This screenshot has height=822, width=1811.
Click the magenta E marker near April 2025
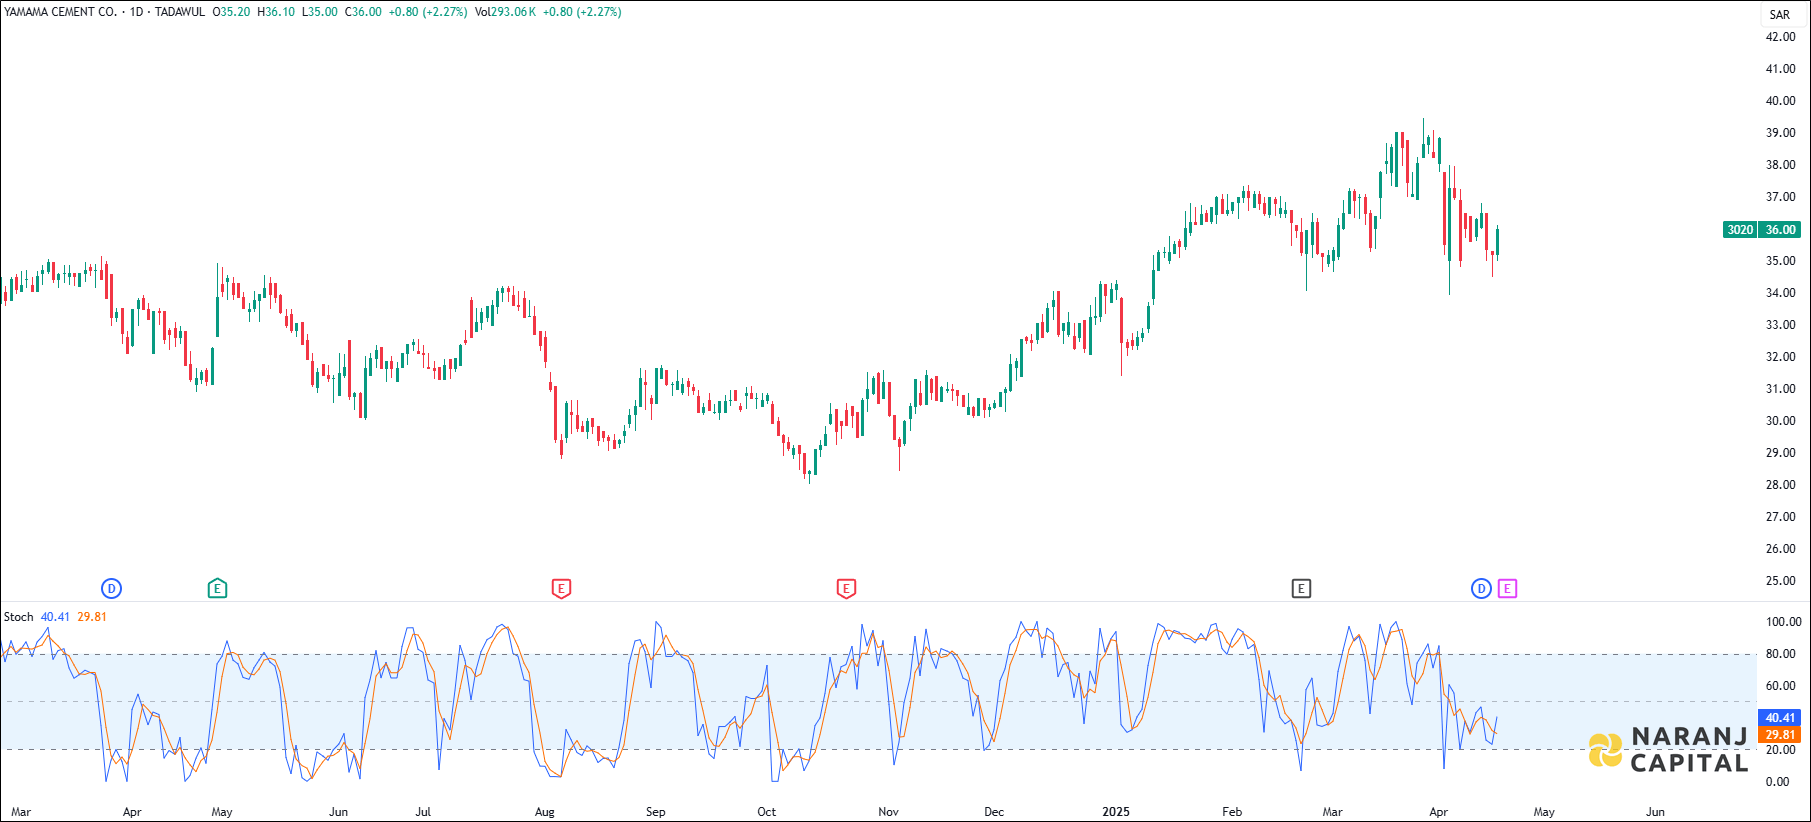[x=1507, y=589]
